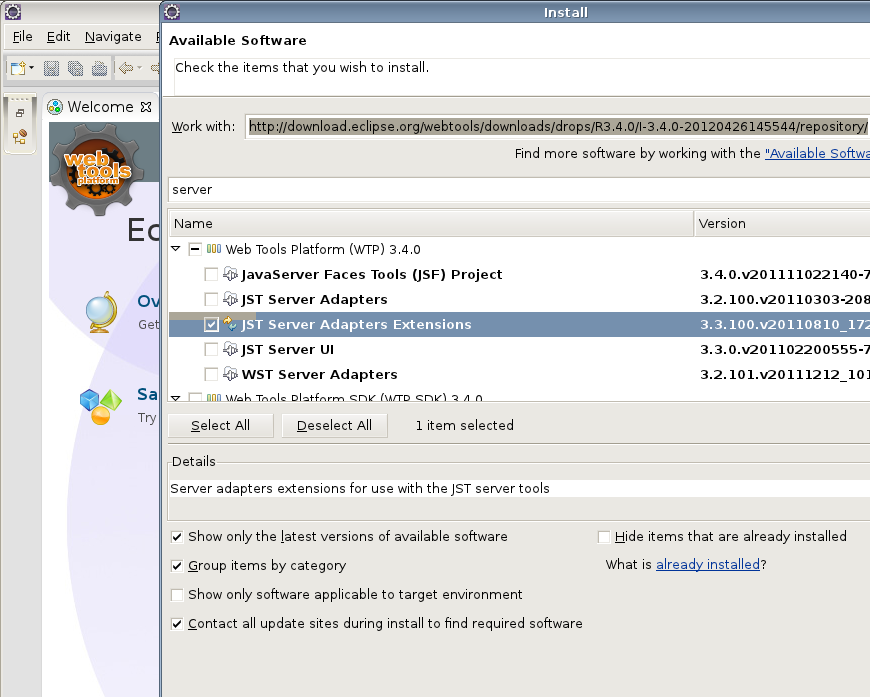Click the server filter text field
Viewport: 870px width, 697px height.
519,190
